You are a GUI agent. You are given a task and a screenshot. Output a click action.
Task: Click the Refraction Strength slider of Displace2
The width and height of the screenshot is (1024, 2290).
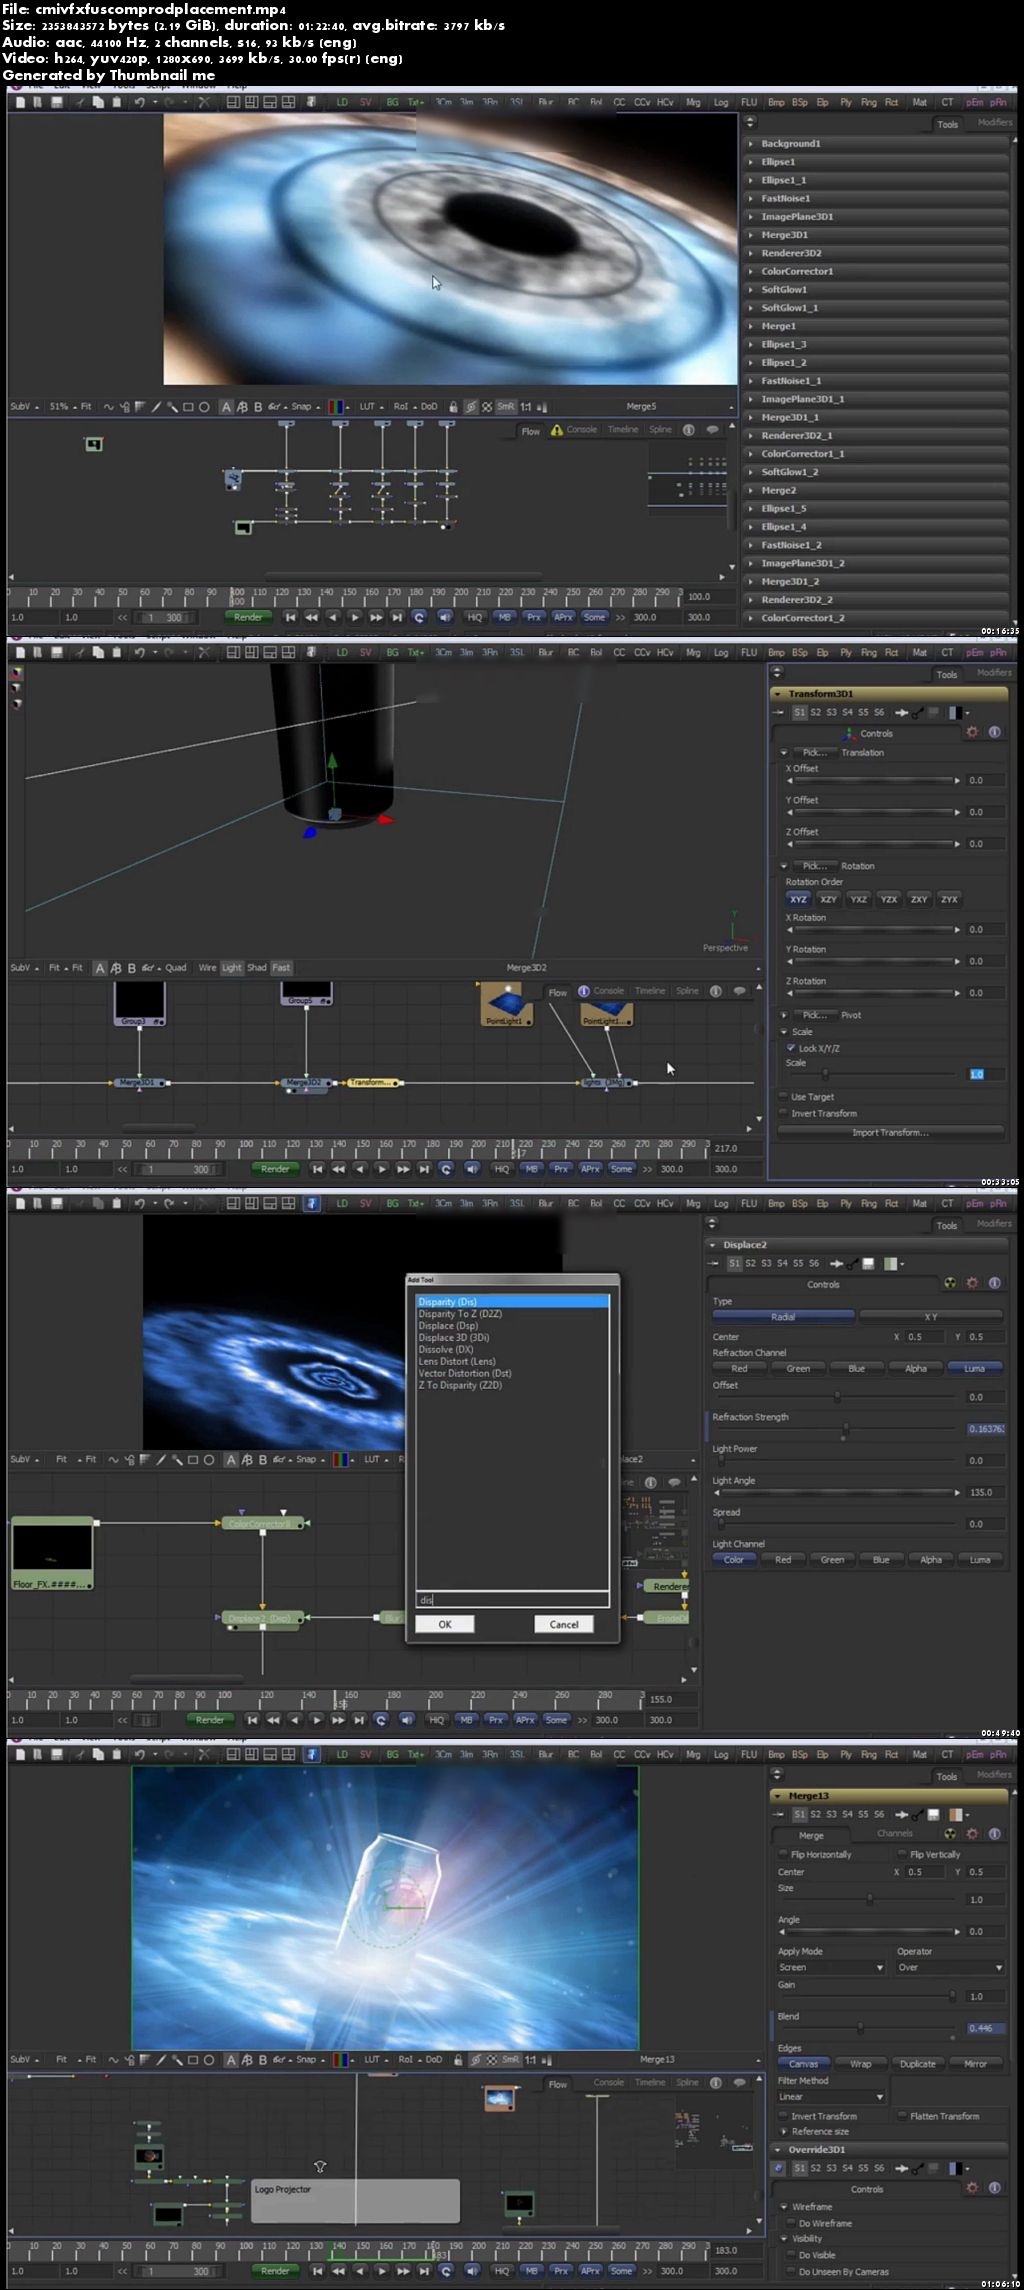(x=835, y=1429)
